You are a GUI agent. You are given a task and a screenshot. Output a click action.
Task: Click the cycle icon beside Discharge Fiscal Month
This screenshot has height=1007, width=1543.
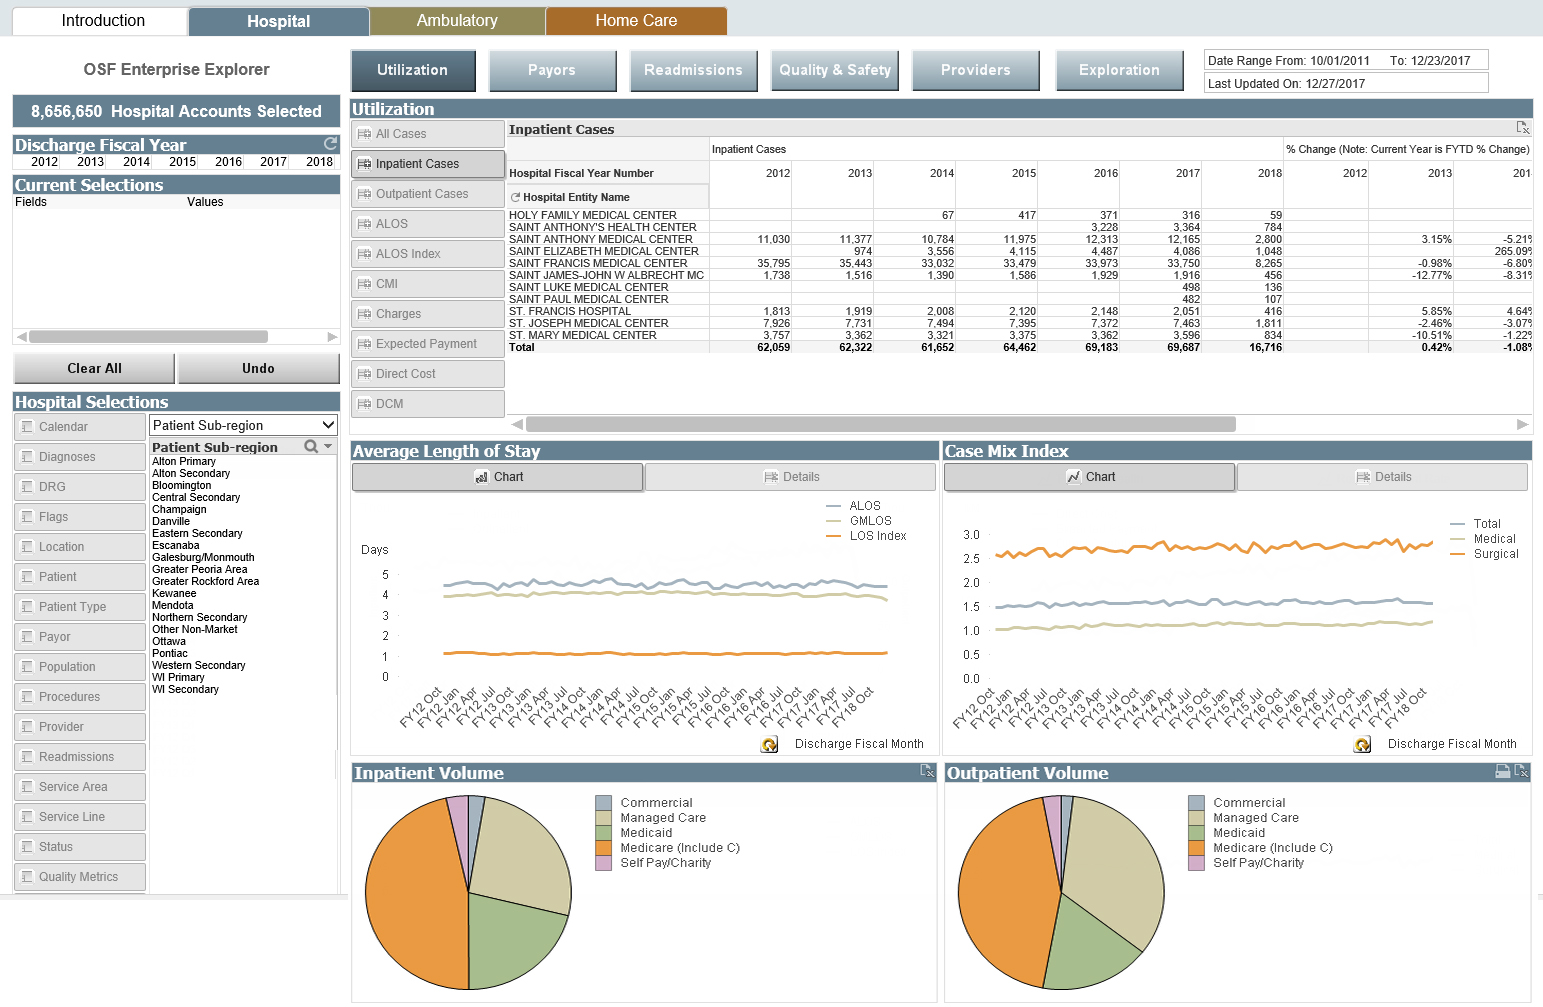coord(768,744)
